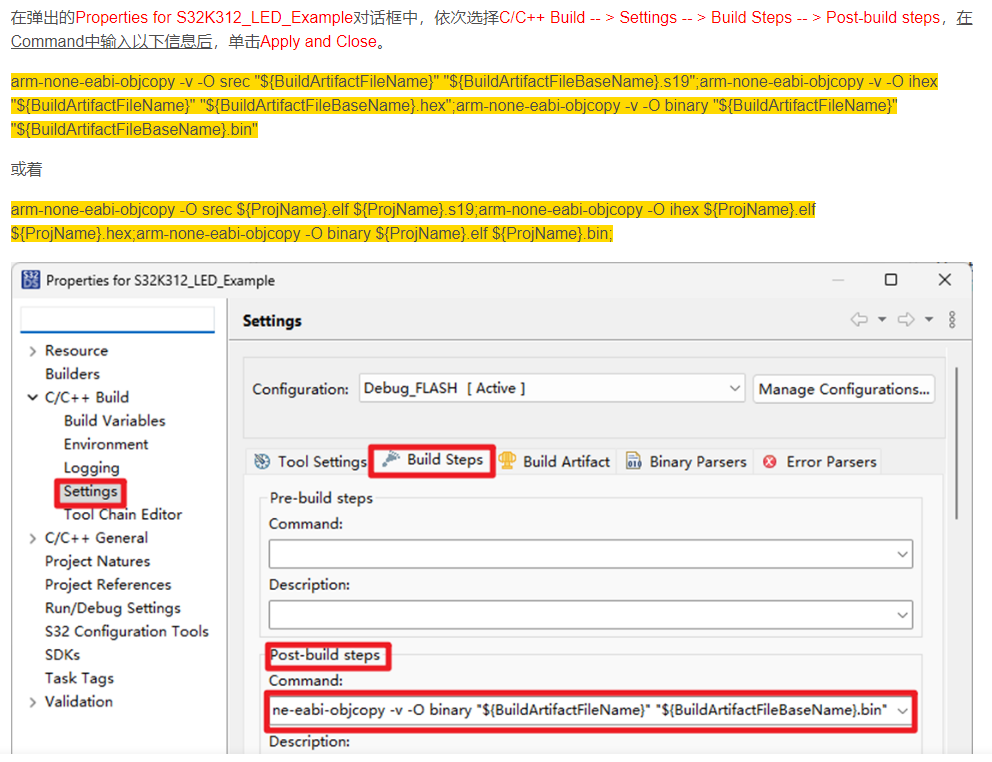
Task: Open the Post-build Command history dropdown
Action: pyautogui.click(x=903, y=710)
